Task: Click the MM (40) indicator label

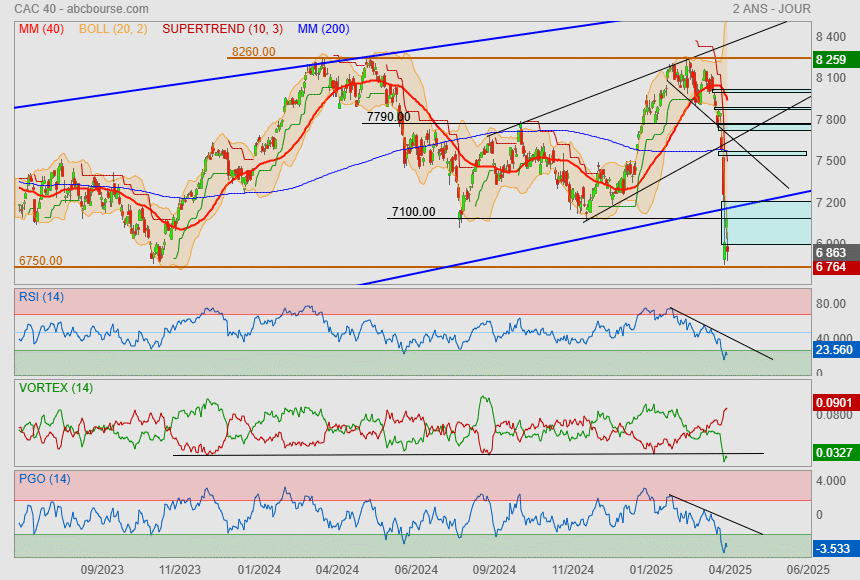Action: pos(41,29)
